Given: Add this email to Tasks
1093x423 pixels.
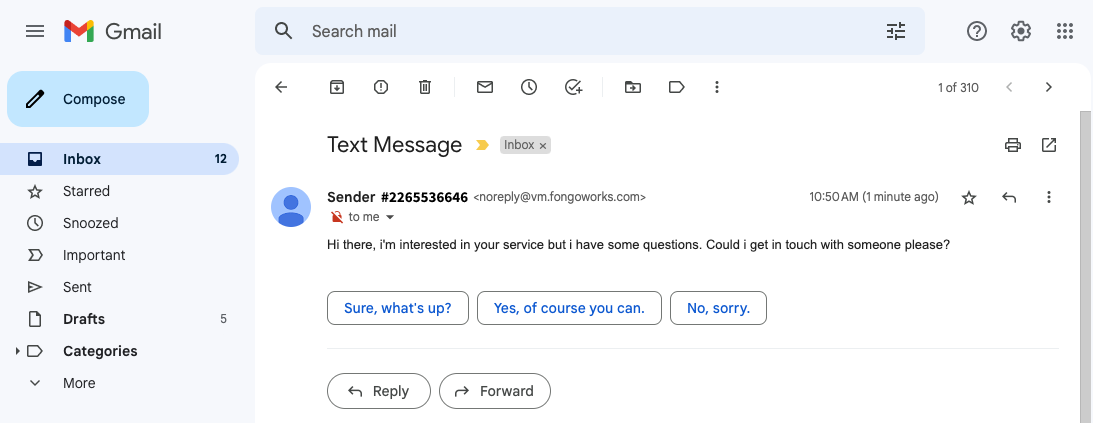Looking at the screenshot, I should pos(573,87).
